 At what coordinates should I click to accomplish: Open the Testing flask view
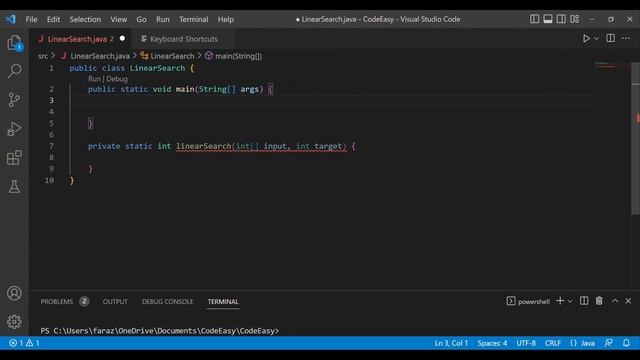[x=14, y=187]
